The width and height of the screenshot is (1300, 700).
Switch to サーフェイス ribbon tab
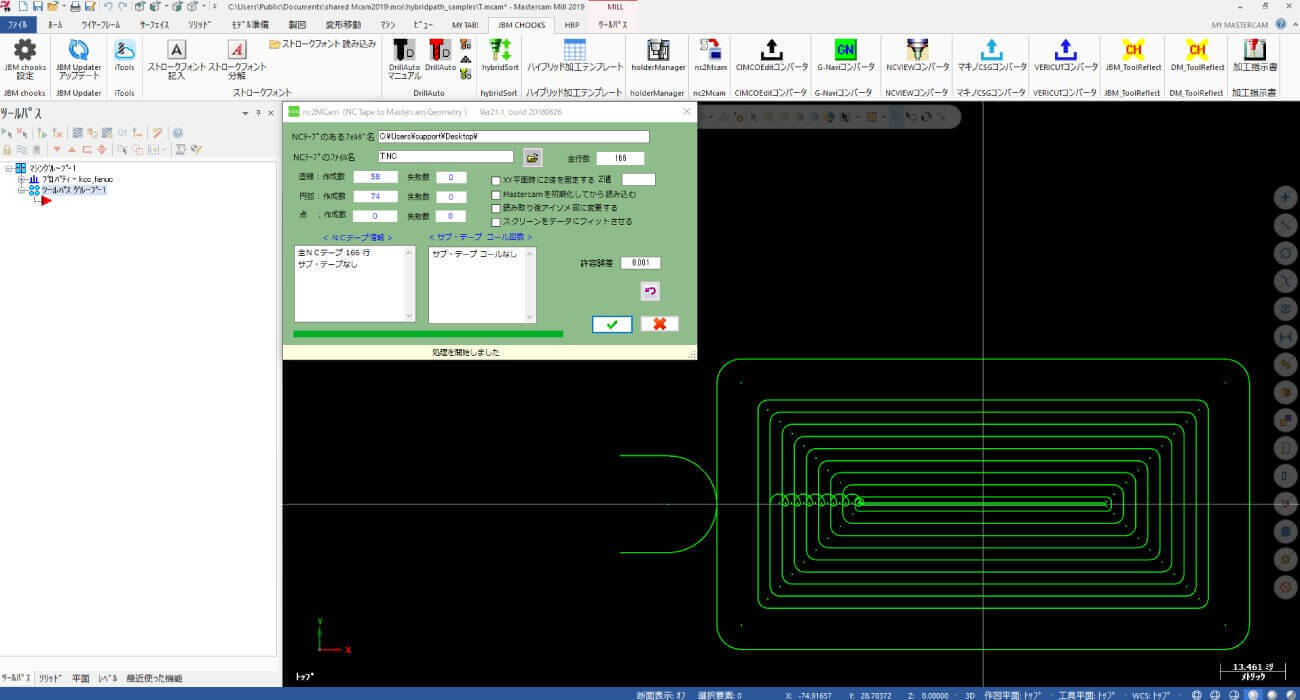155,23
